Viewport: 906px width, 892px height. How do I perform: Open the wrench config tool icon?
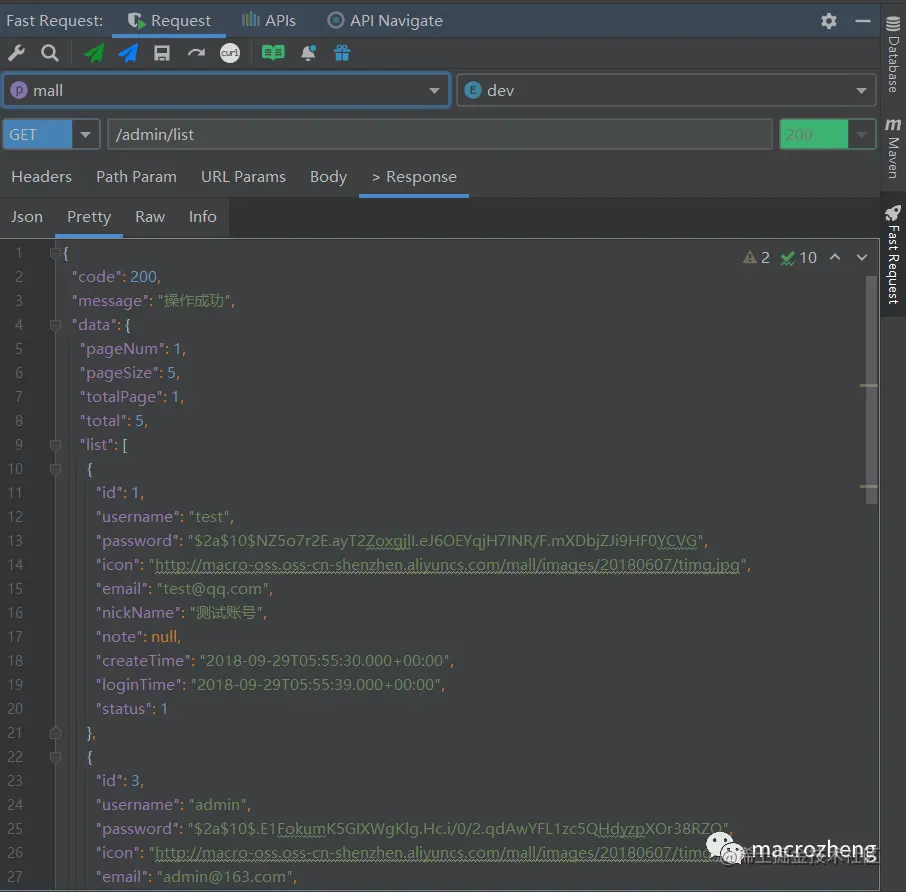(16, 53)
